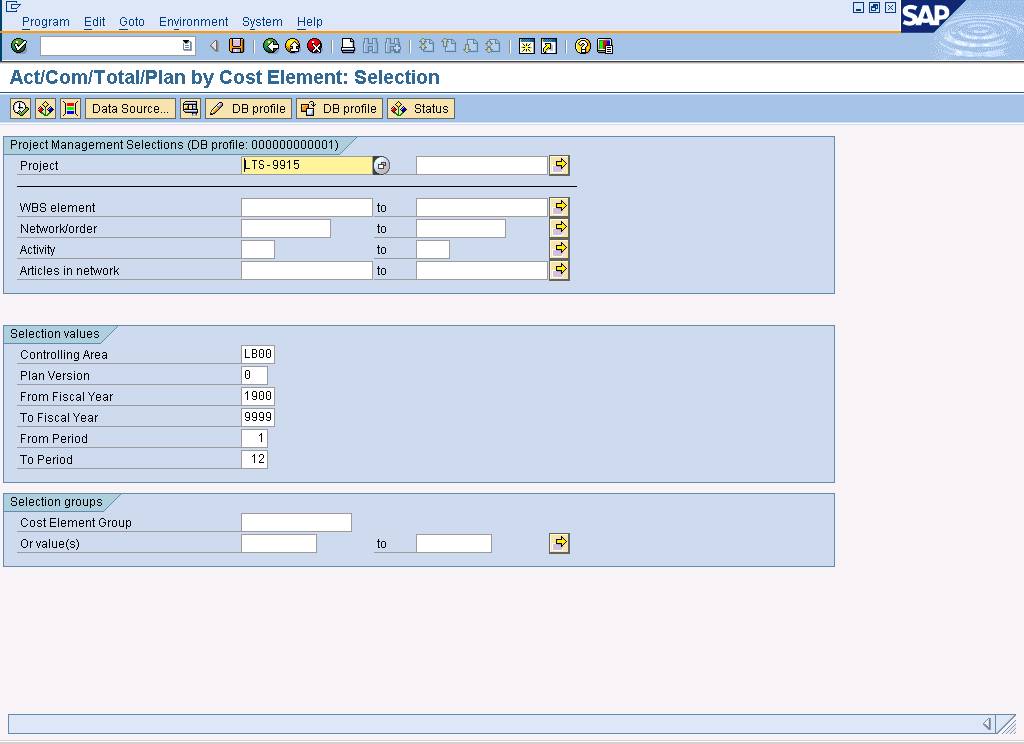This screenshot has height=744, width=1024.
Task: Click the Activity from field
Action: [258, 249]
